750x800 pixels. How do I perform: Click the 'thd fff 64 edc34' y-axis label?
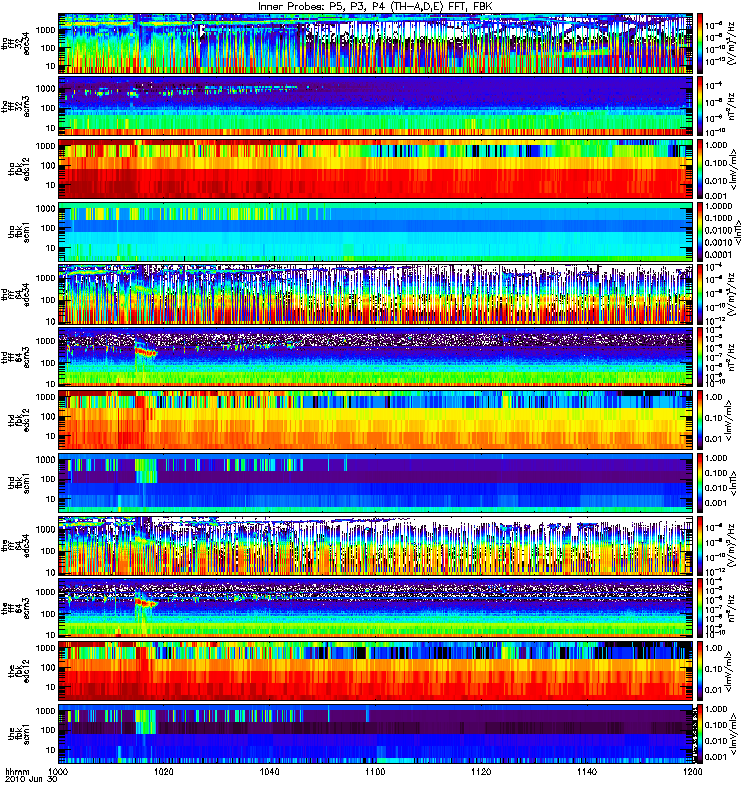click(16, 294)
